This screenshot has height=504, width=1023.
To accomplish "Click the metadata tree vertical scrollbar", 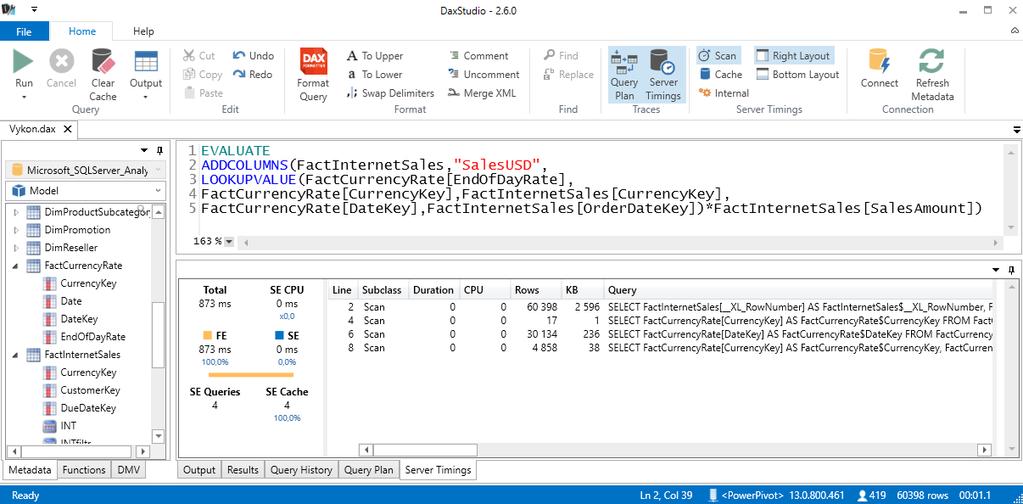I will click(159, 333).
